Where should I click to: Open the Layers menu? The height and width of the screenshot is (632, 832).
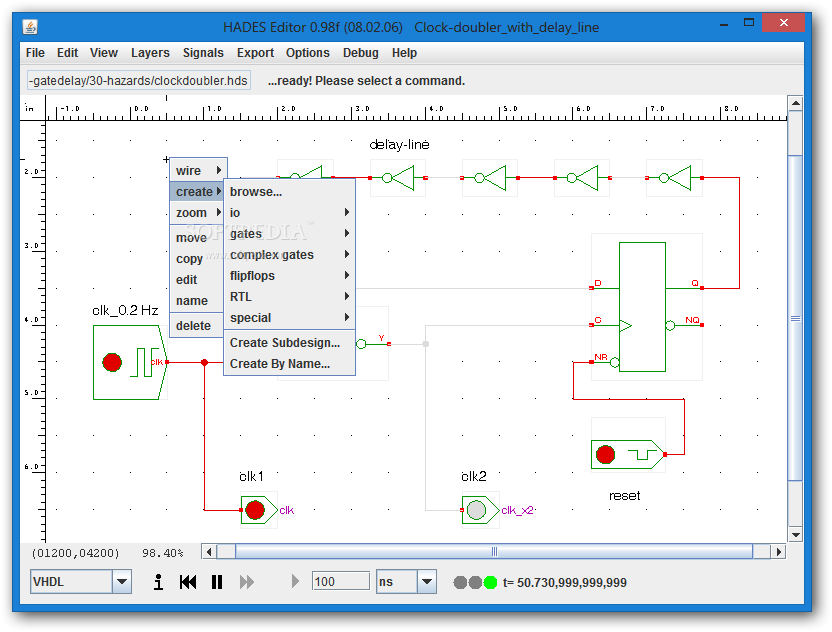coord(150,53)
